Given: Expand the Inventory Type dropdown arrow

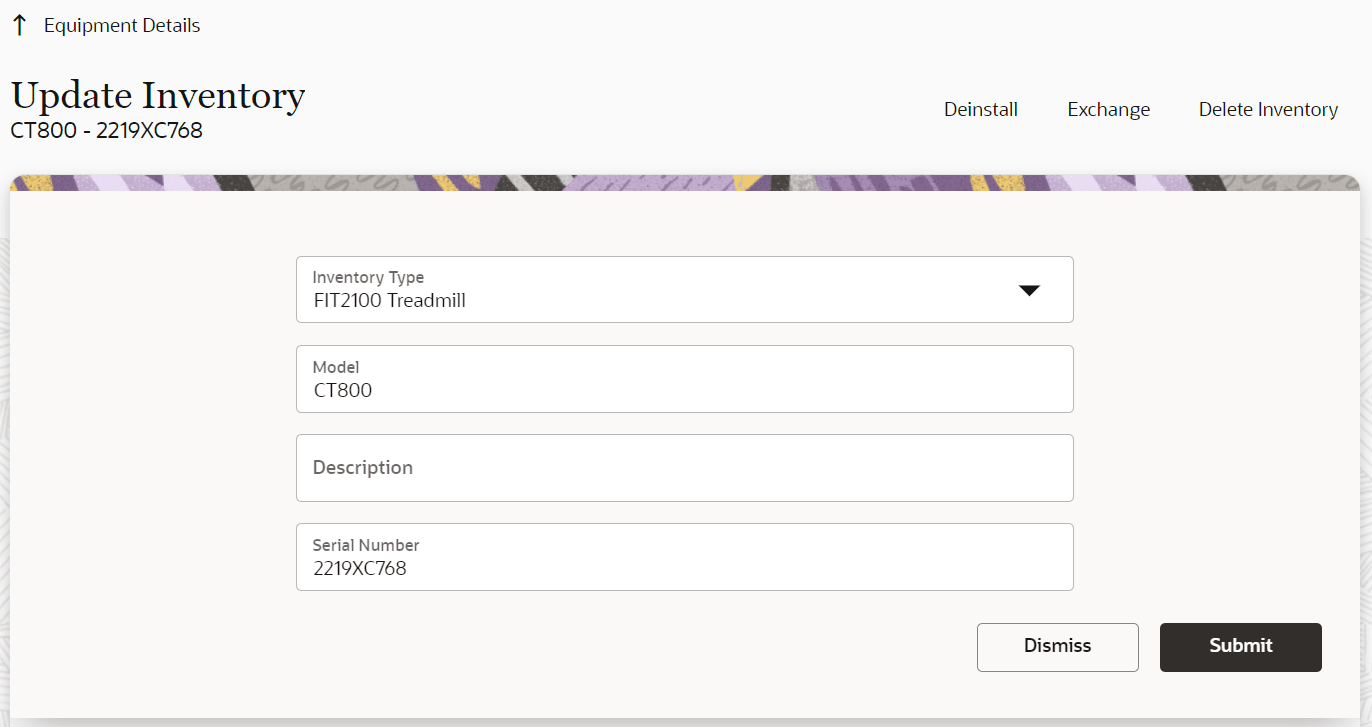Looking at the screenshot, I should 1029,290.
